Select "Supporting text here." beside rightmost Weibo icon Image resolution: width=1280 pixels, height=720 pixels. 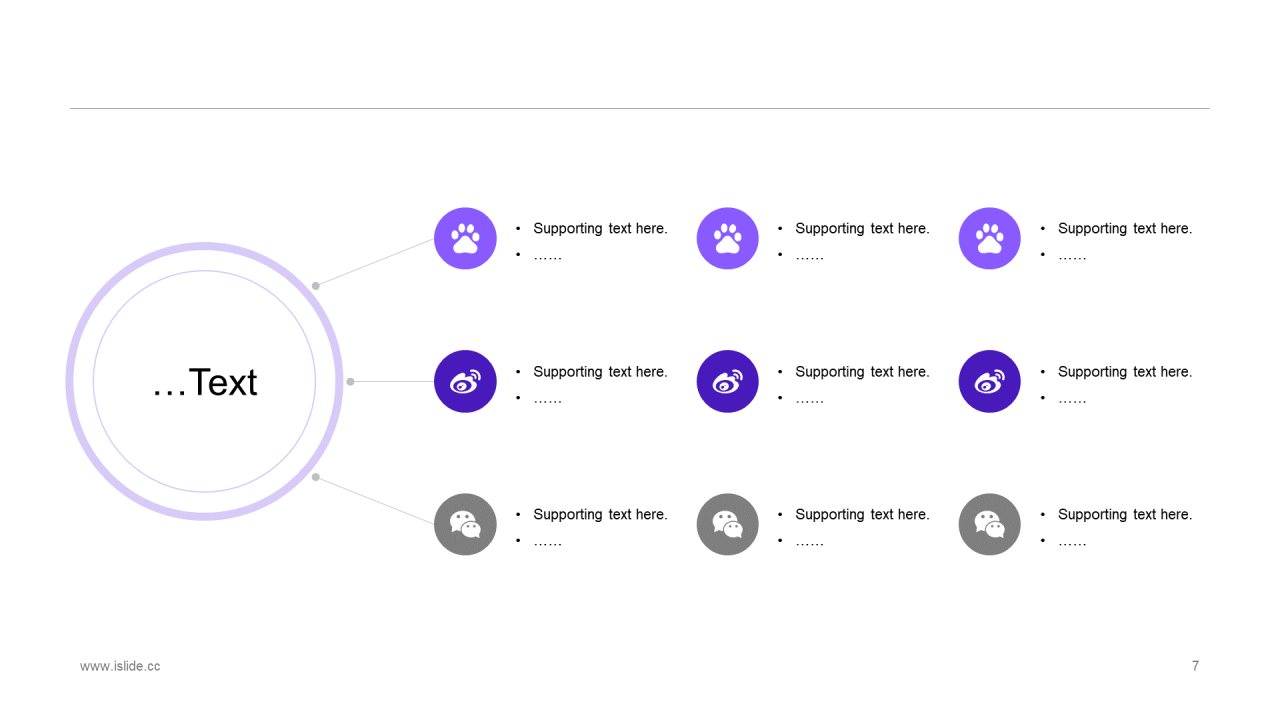click(x=1125, y=372)
